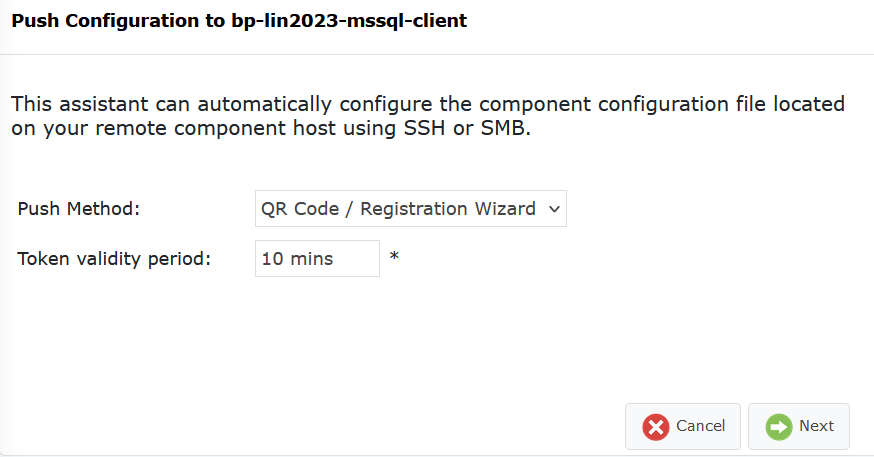Click the 'Registration Wizard' text in the selector
The height and width of the screenshot is (457, 874).
[x=448, y=208]
